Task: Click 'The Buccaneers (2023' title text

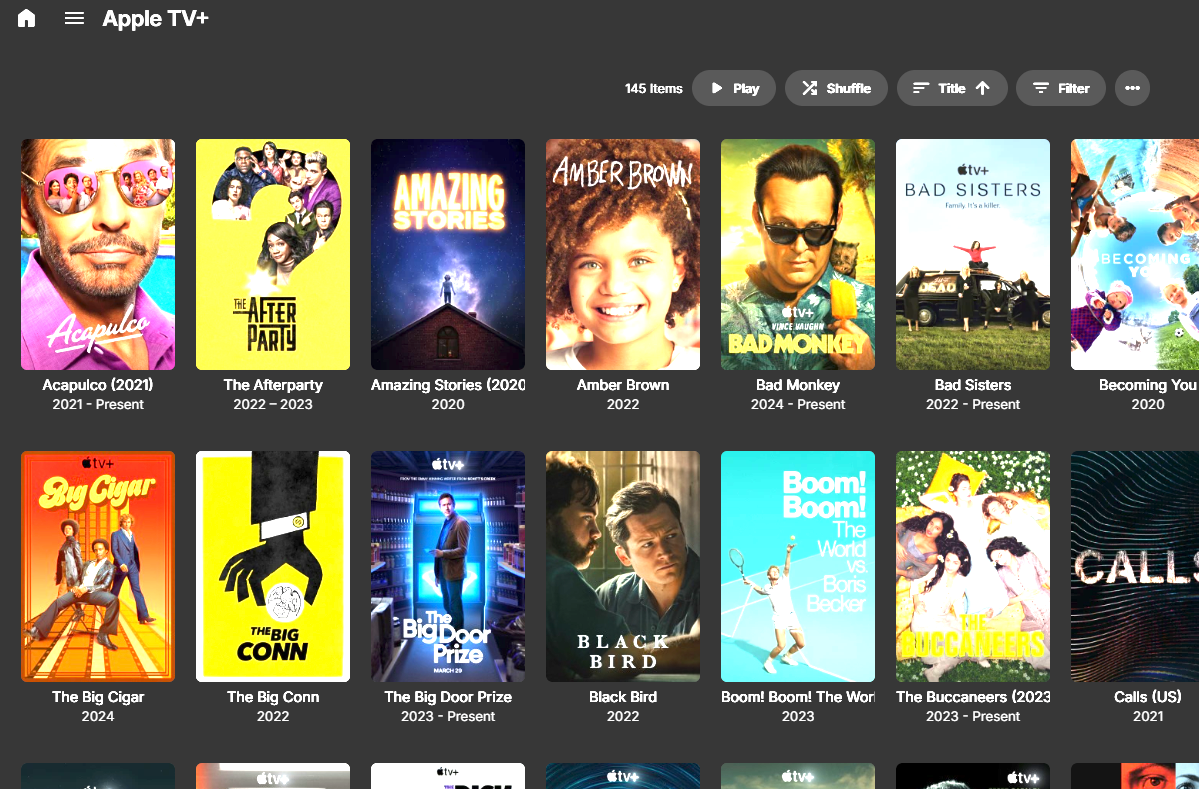Action: (973, 697)
